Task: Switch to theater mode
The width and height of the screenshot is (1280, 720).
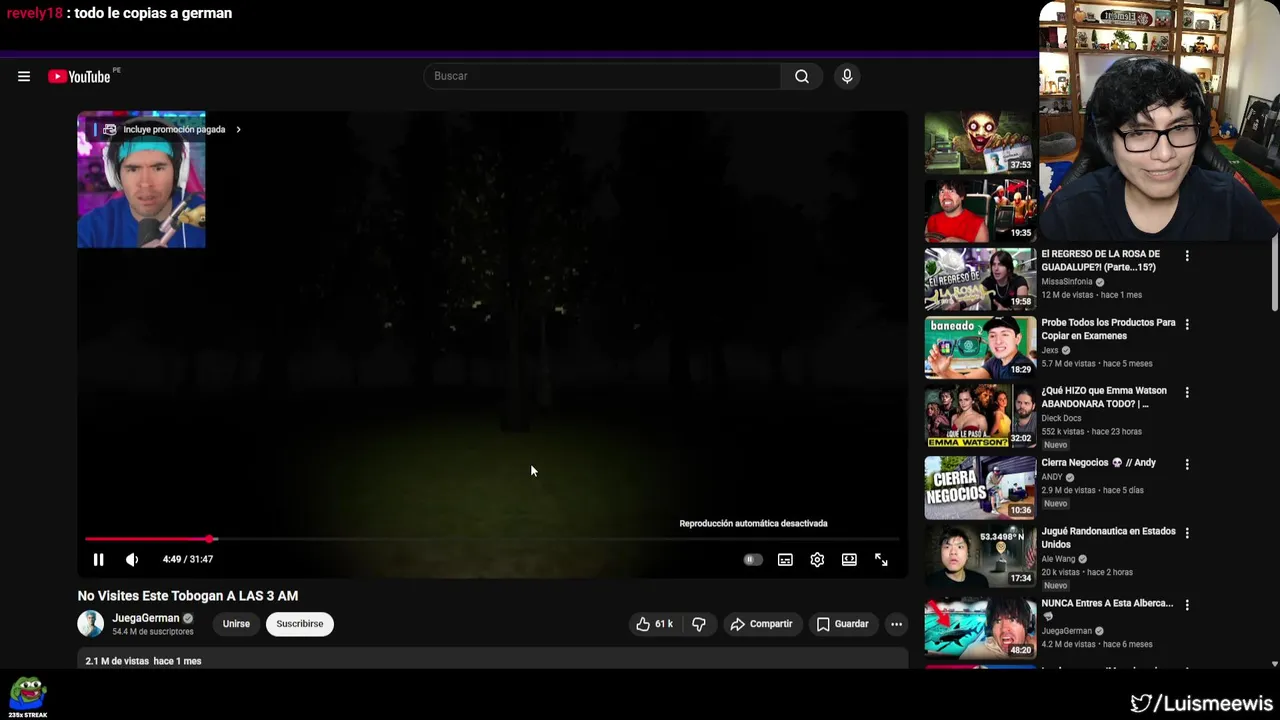Action: (x=849, y=560)
